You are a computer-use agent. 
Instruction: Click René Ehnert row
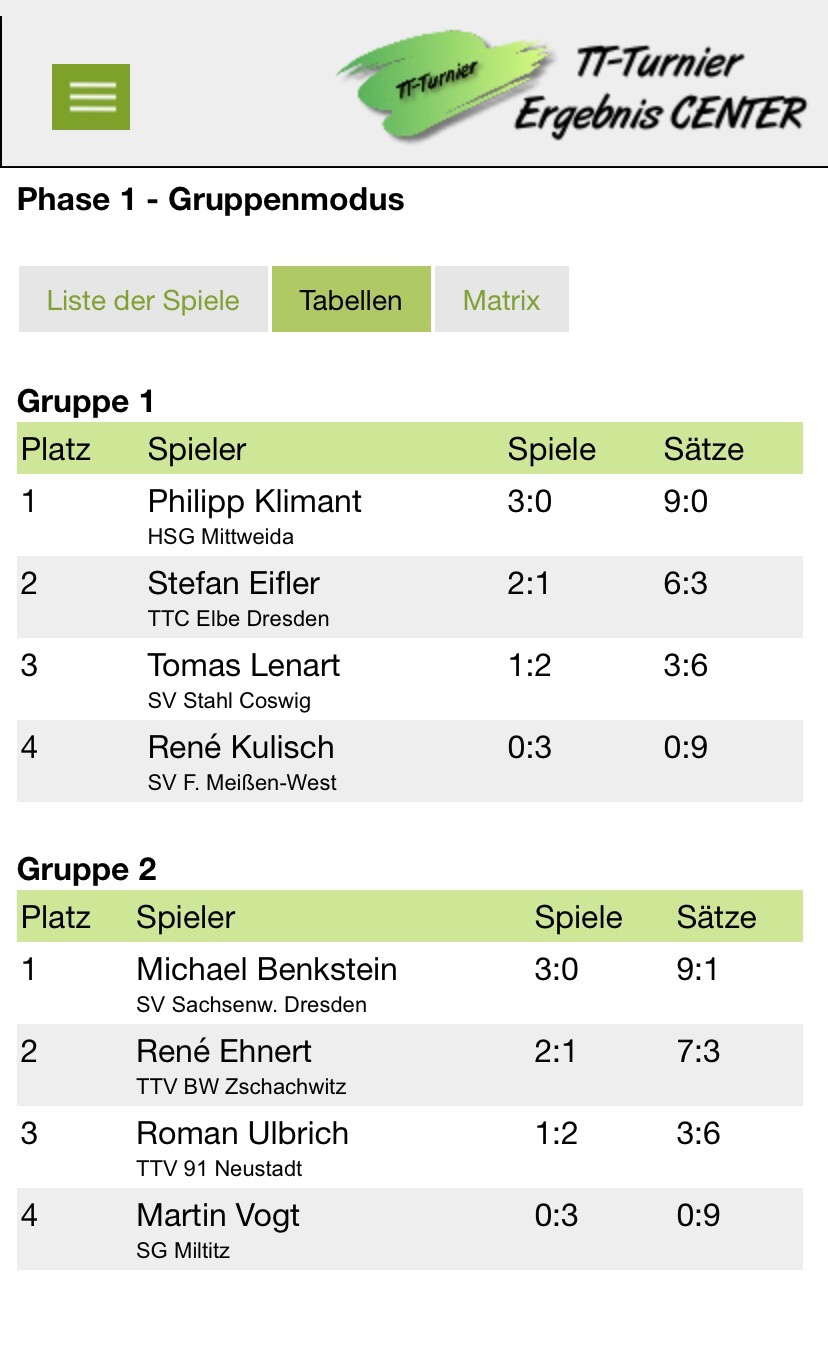410,1065
